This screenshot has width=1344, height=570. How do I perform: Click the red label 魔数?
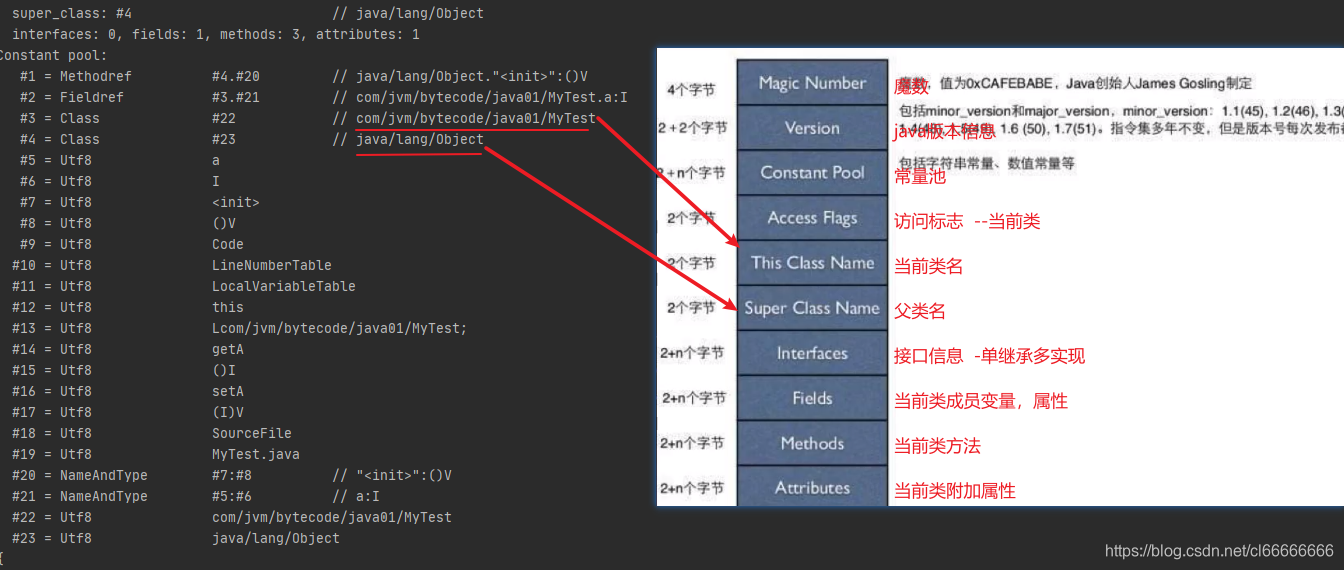[x=911, y=87]
